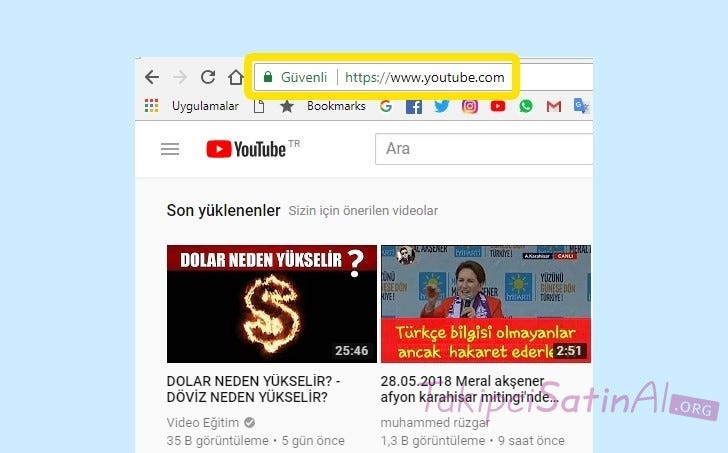Go to the browser home page icon
The width and height of the screenshot is (728, 453).
(236, 77)
